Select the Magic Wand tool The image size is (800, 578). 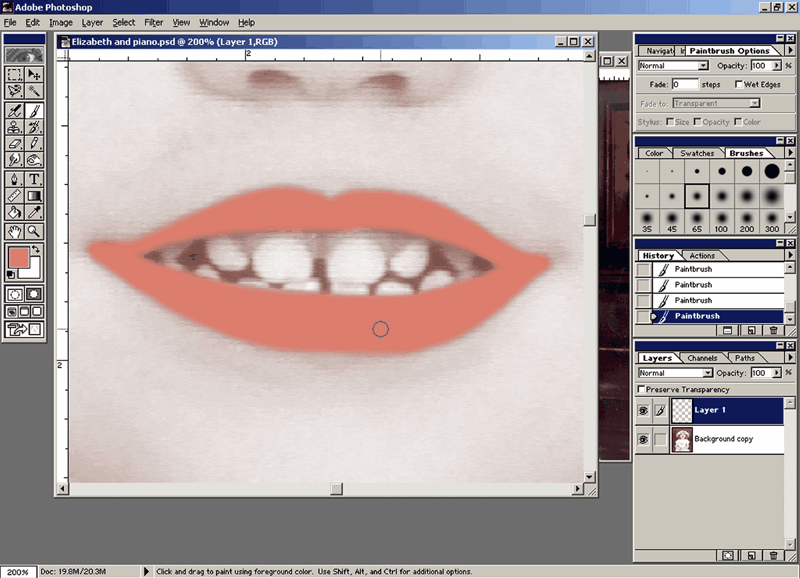point(34,91)
